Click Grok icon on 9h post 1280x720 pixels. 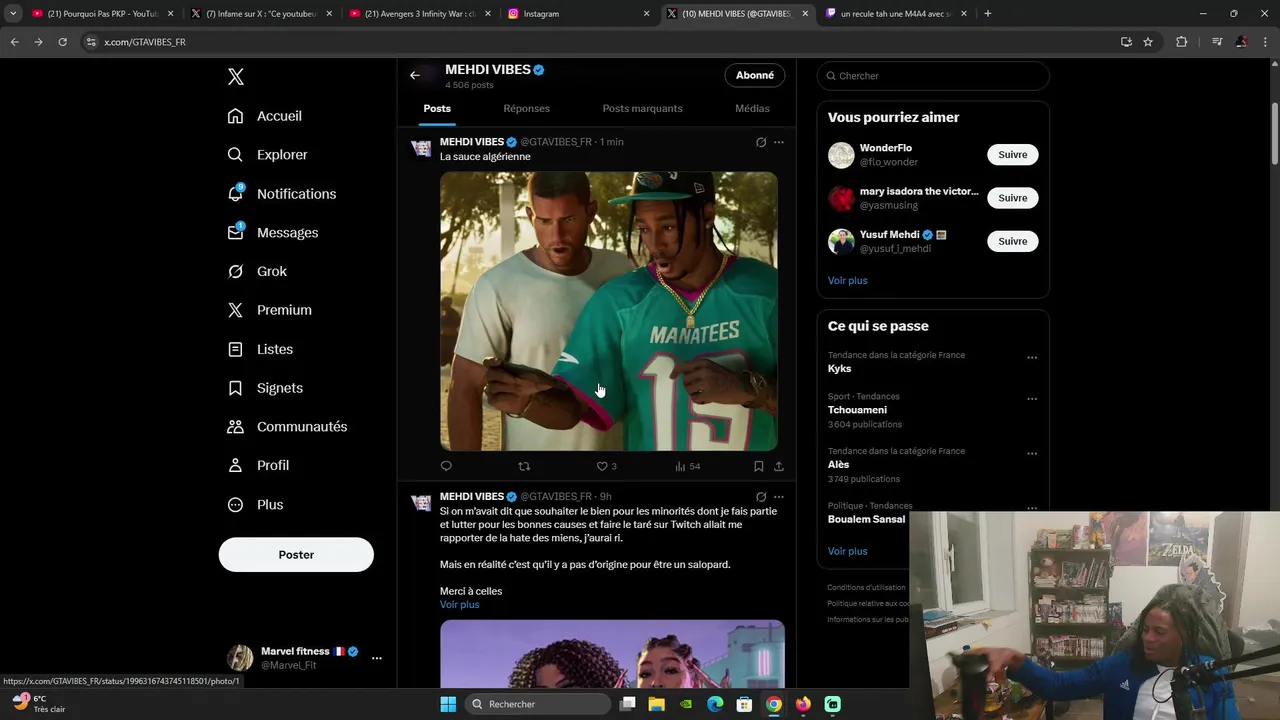(x=761, y=497)
